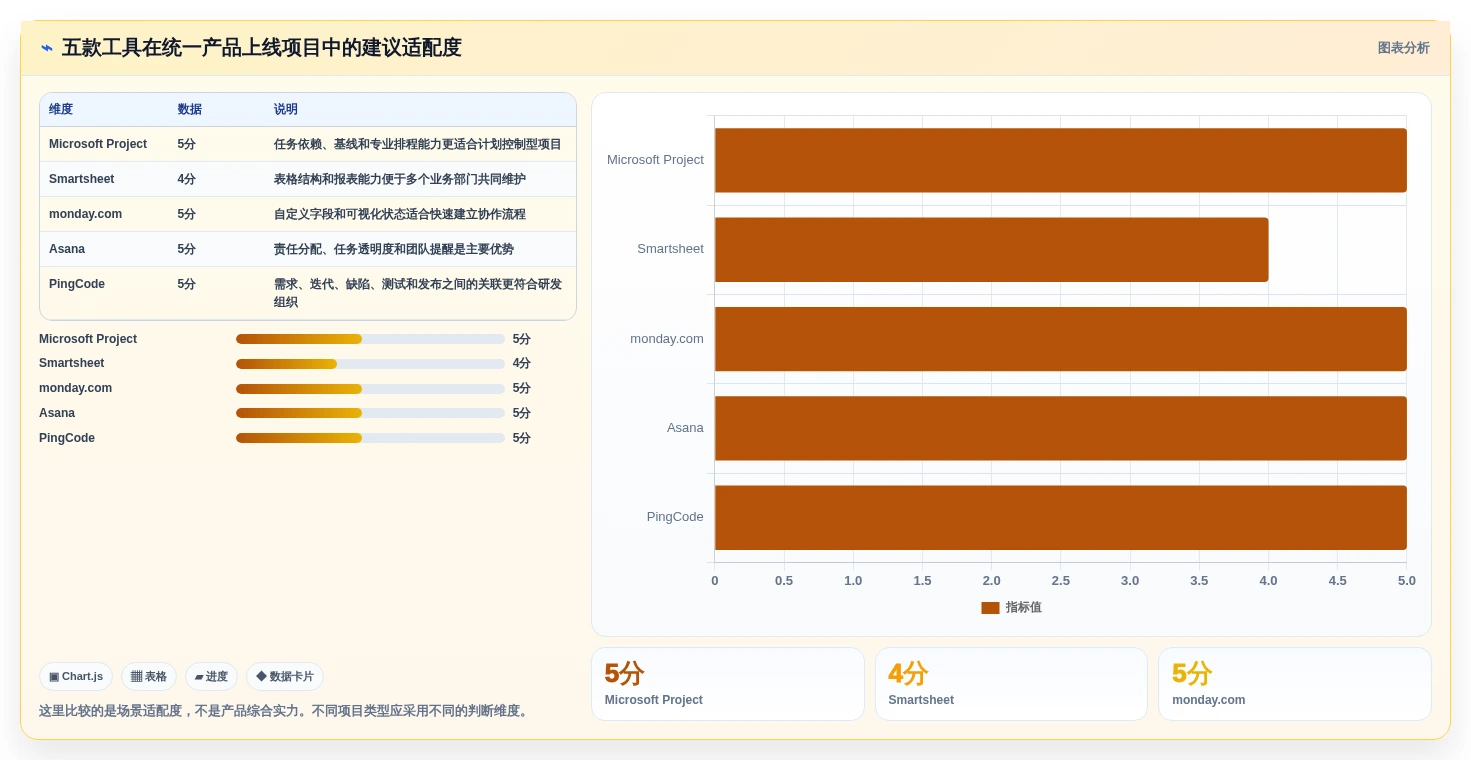Click the 4.0 tick on the chart axis
The image size is (1471, 760).
(x=1268, y=581)
